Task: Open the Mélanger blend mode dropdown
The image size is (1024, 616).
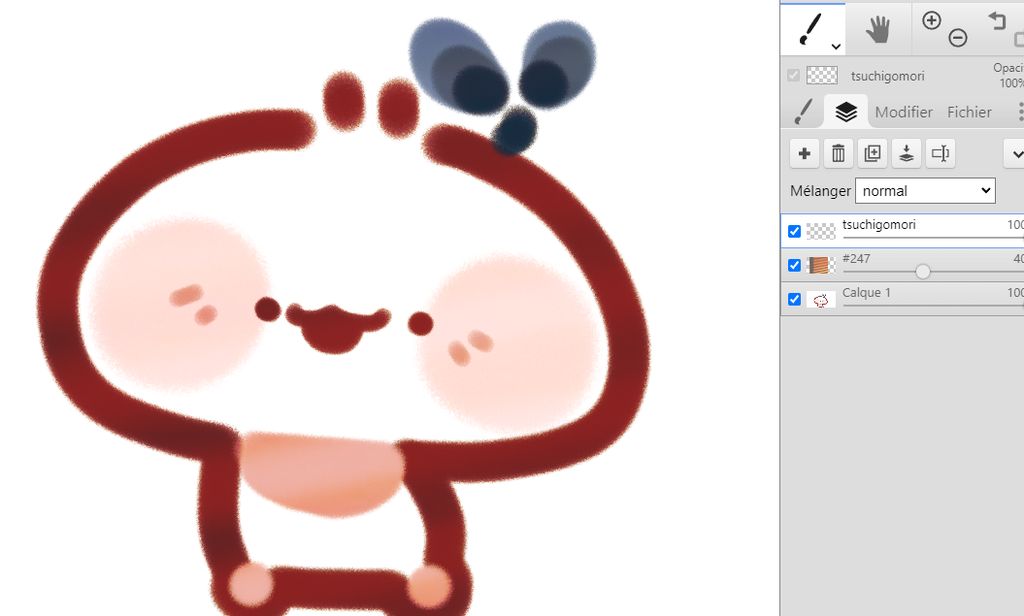Action: 925,191
